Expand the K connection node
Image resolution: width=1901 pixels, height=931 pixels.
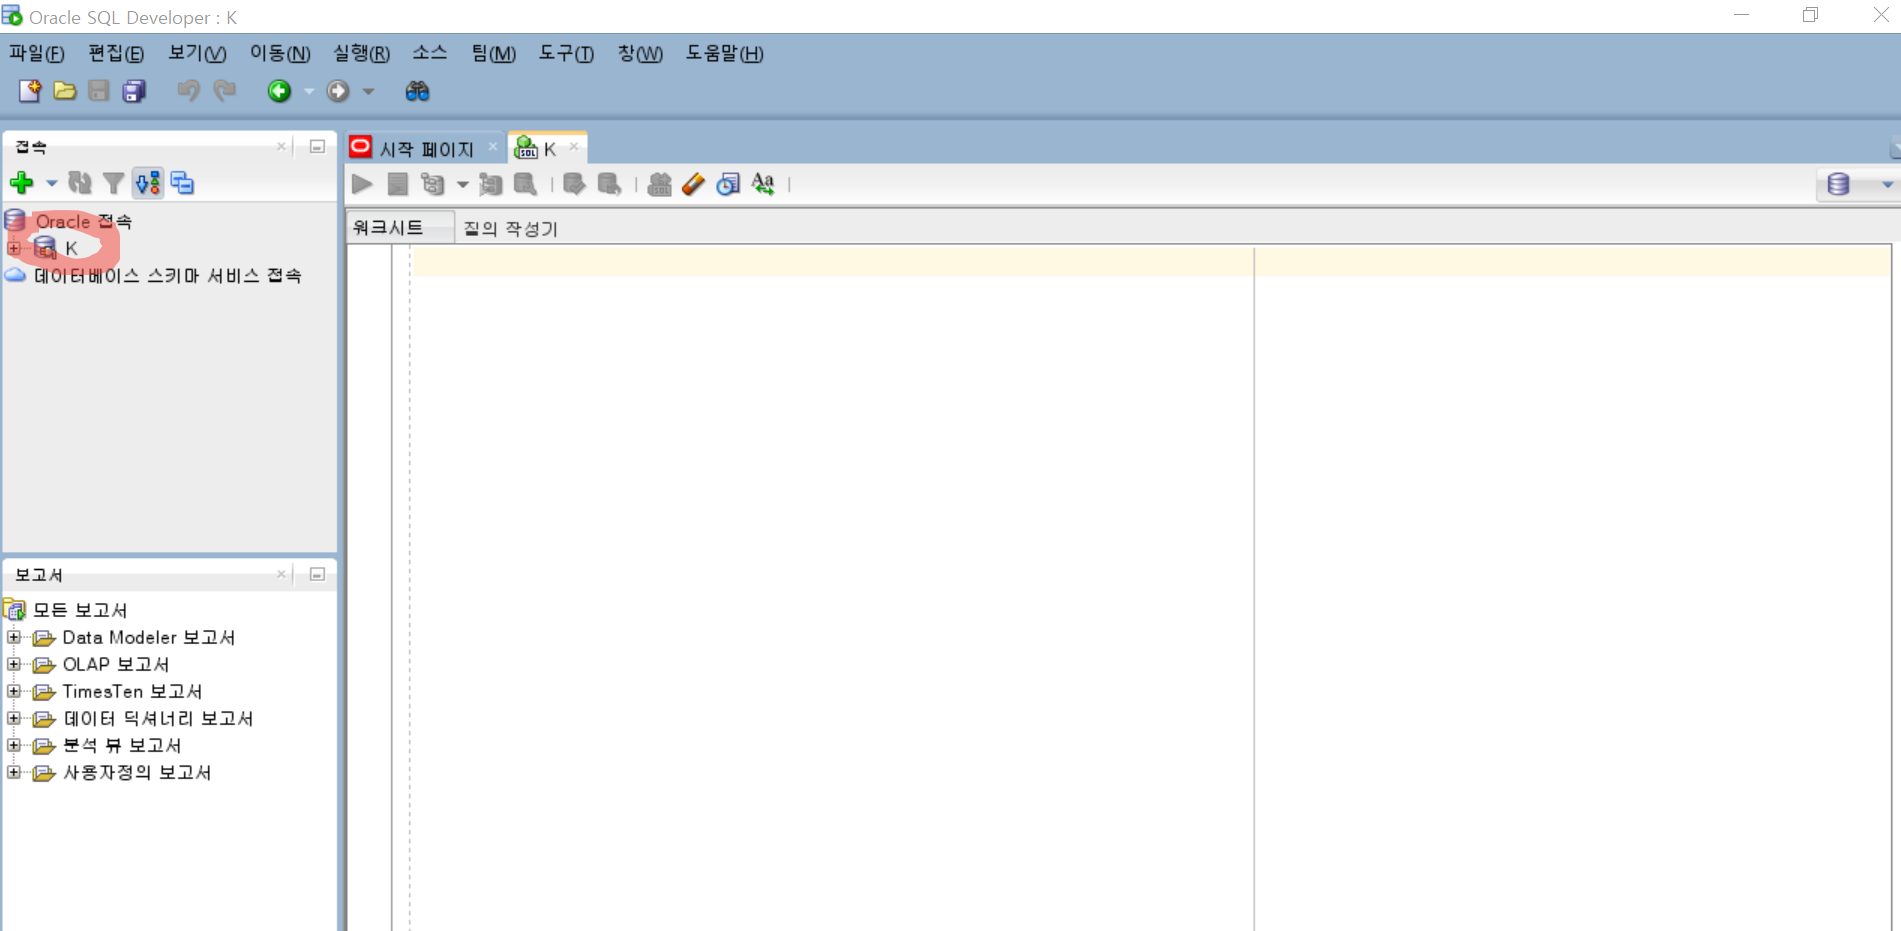tap(13, 248)
